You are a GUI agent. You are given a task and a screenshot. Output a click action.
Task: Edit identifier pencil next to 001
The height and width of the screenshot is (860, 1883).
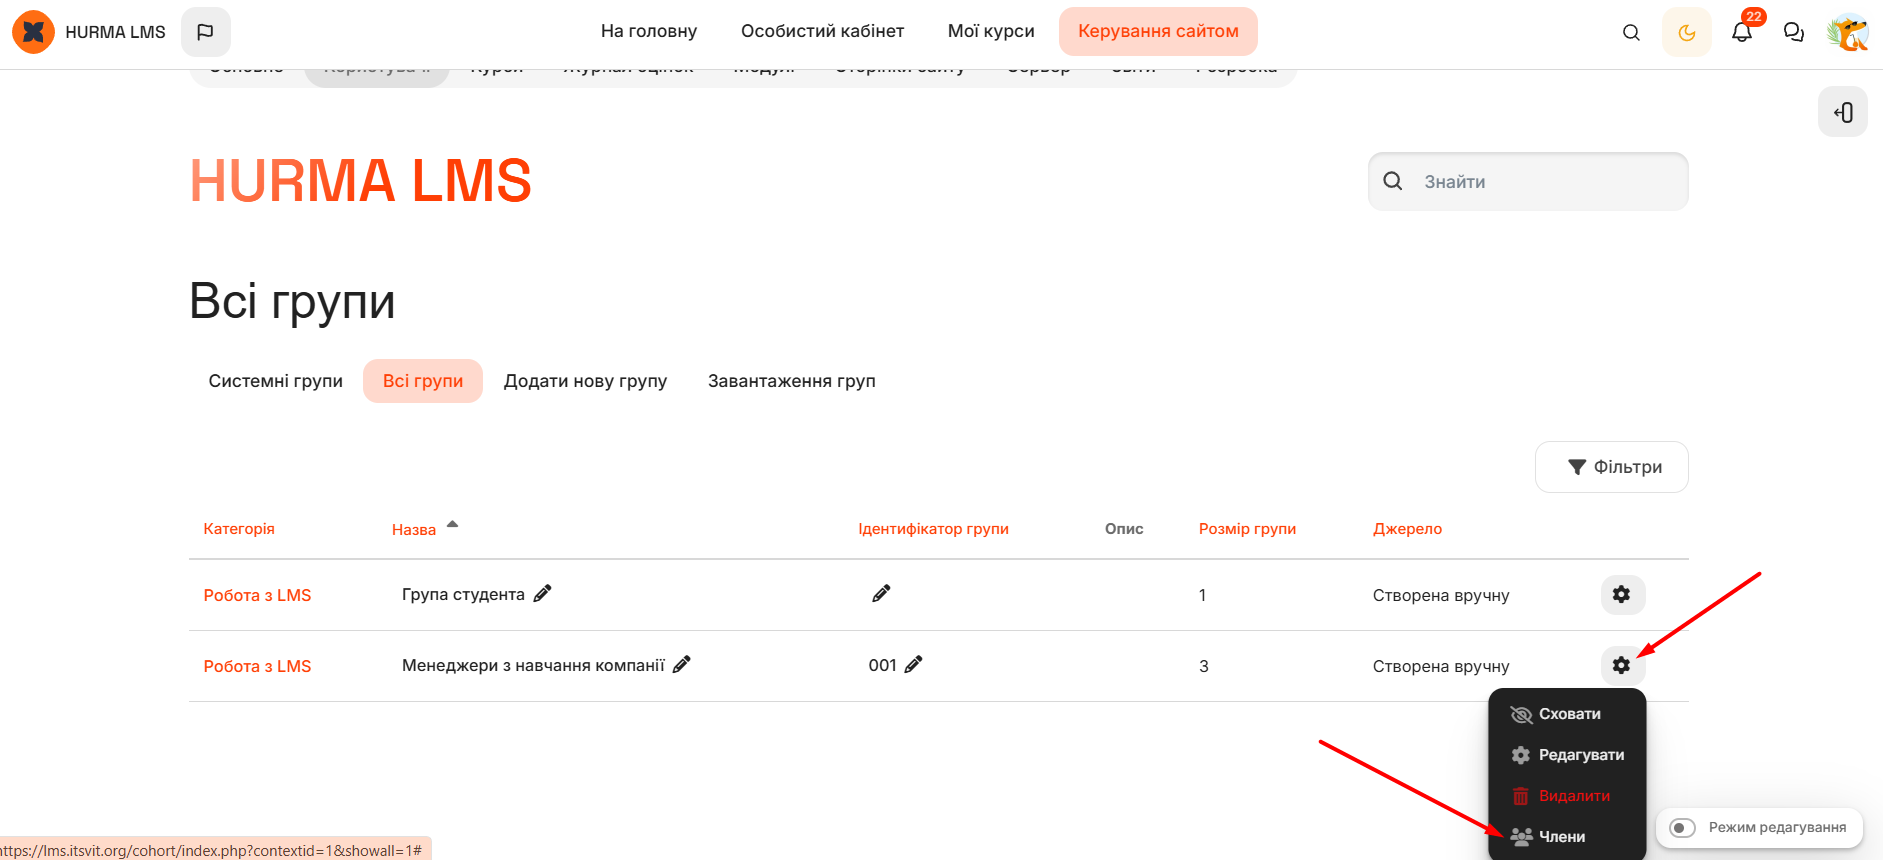914,665
